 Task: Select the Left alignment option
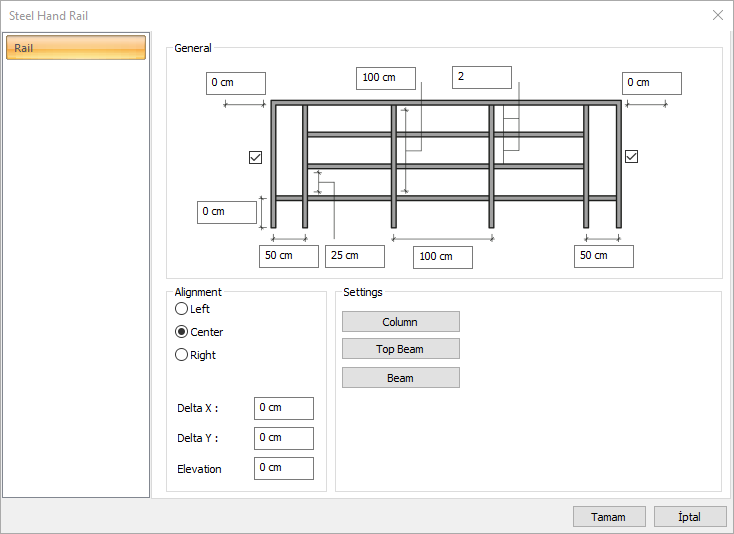click(182, 309)
